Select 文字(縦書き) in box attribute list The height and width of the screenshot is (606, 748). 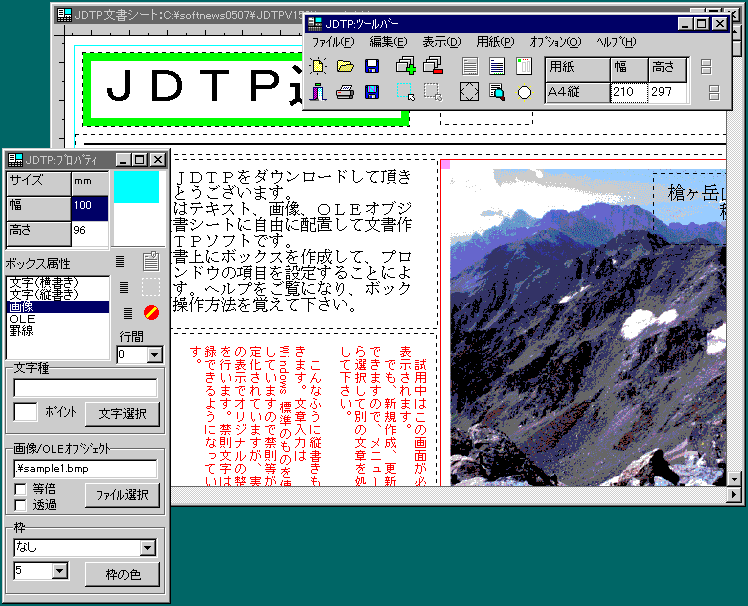[x=58, y=294]
